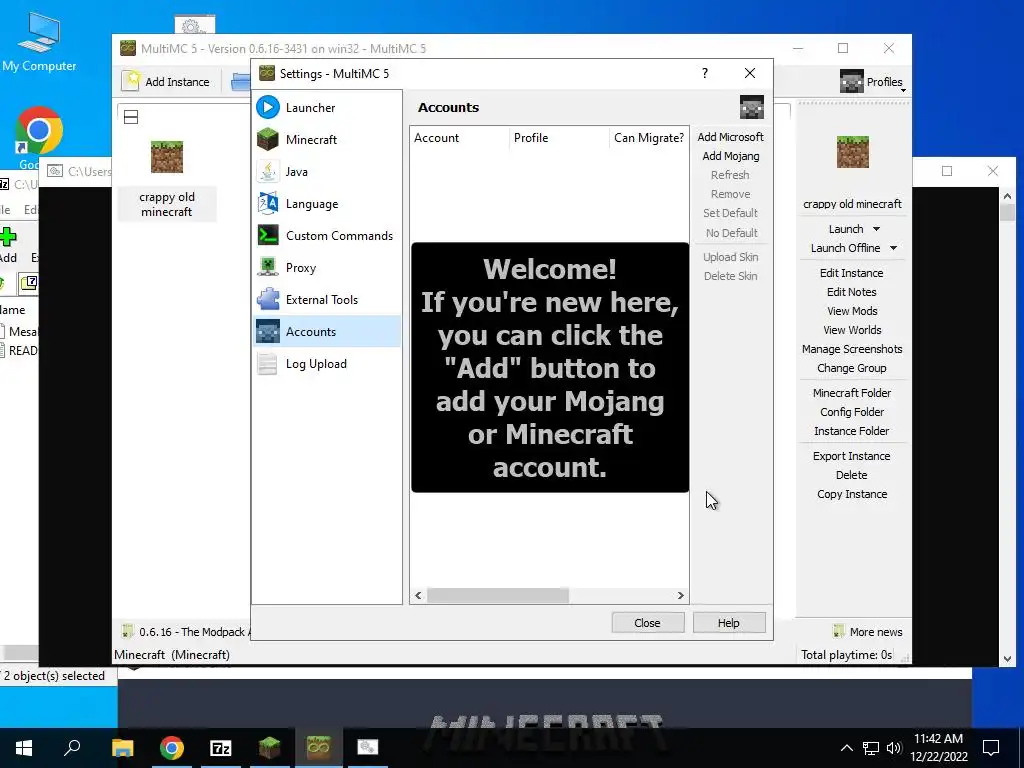
Task: Open Instance Folder from side panel
Action: pyautogui.click(x=852, y=430)
